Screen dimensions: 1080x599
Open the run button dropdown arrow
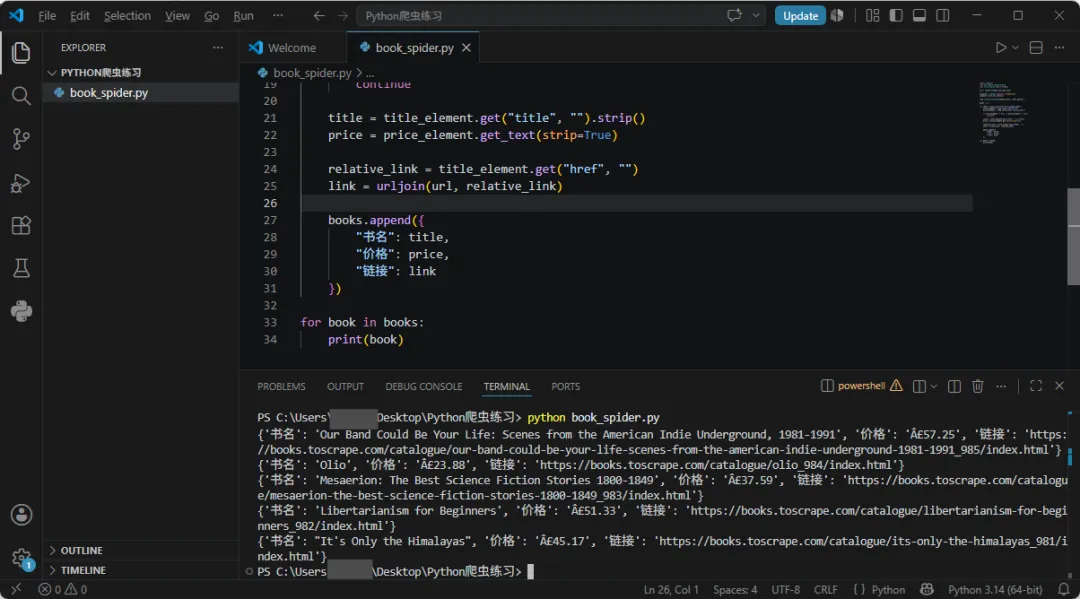click(x=1015, y=48)
